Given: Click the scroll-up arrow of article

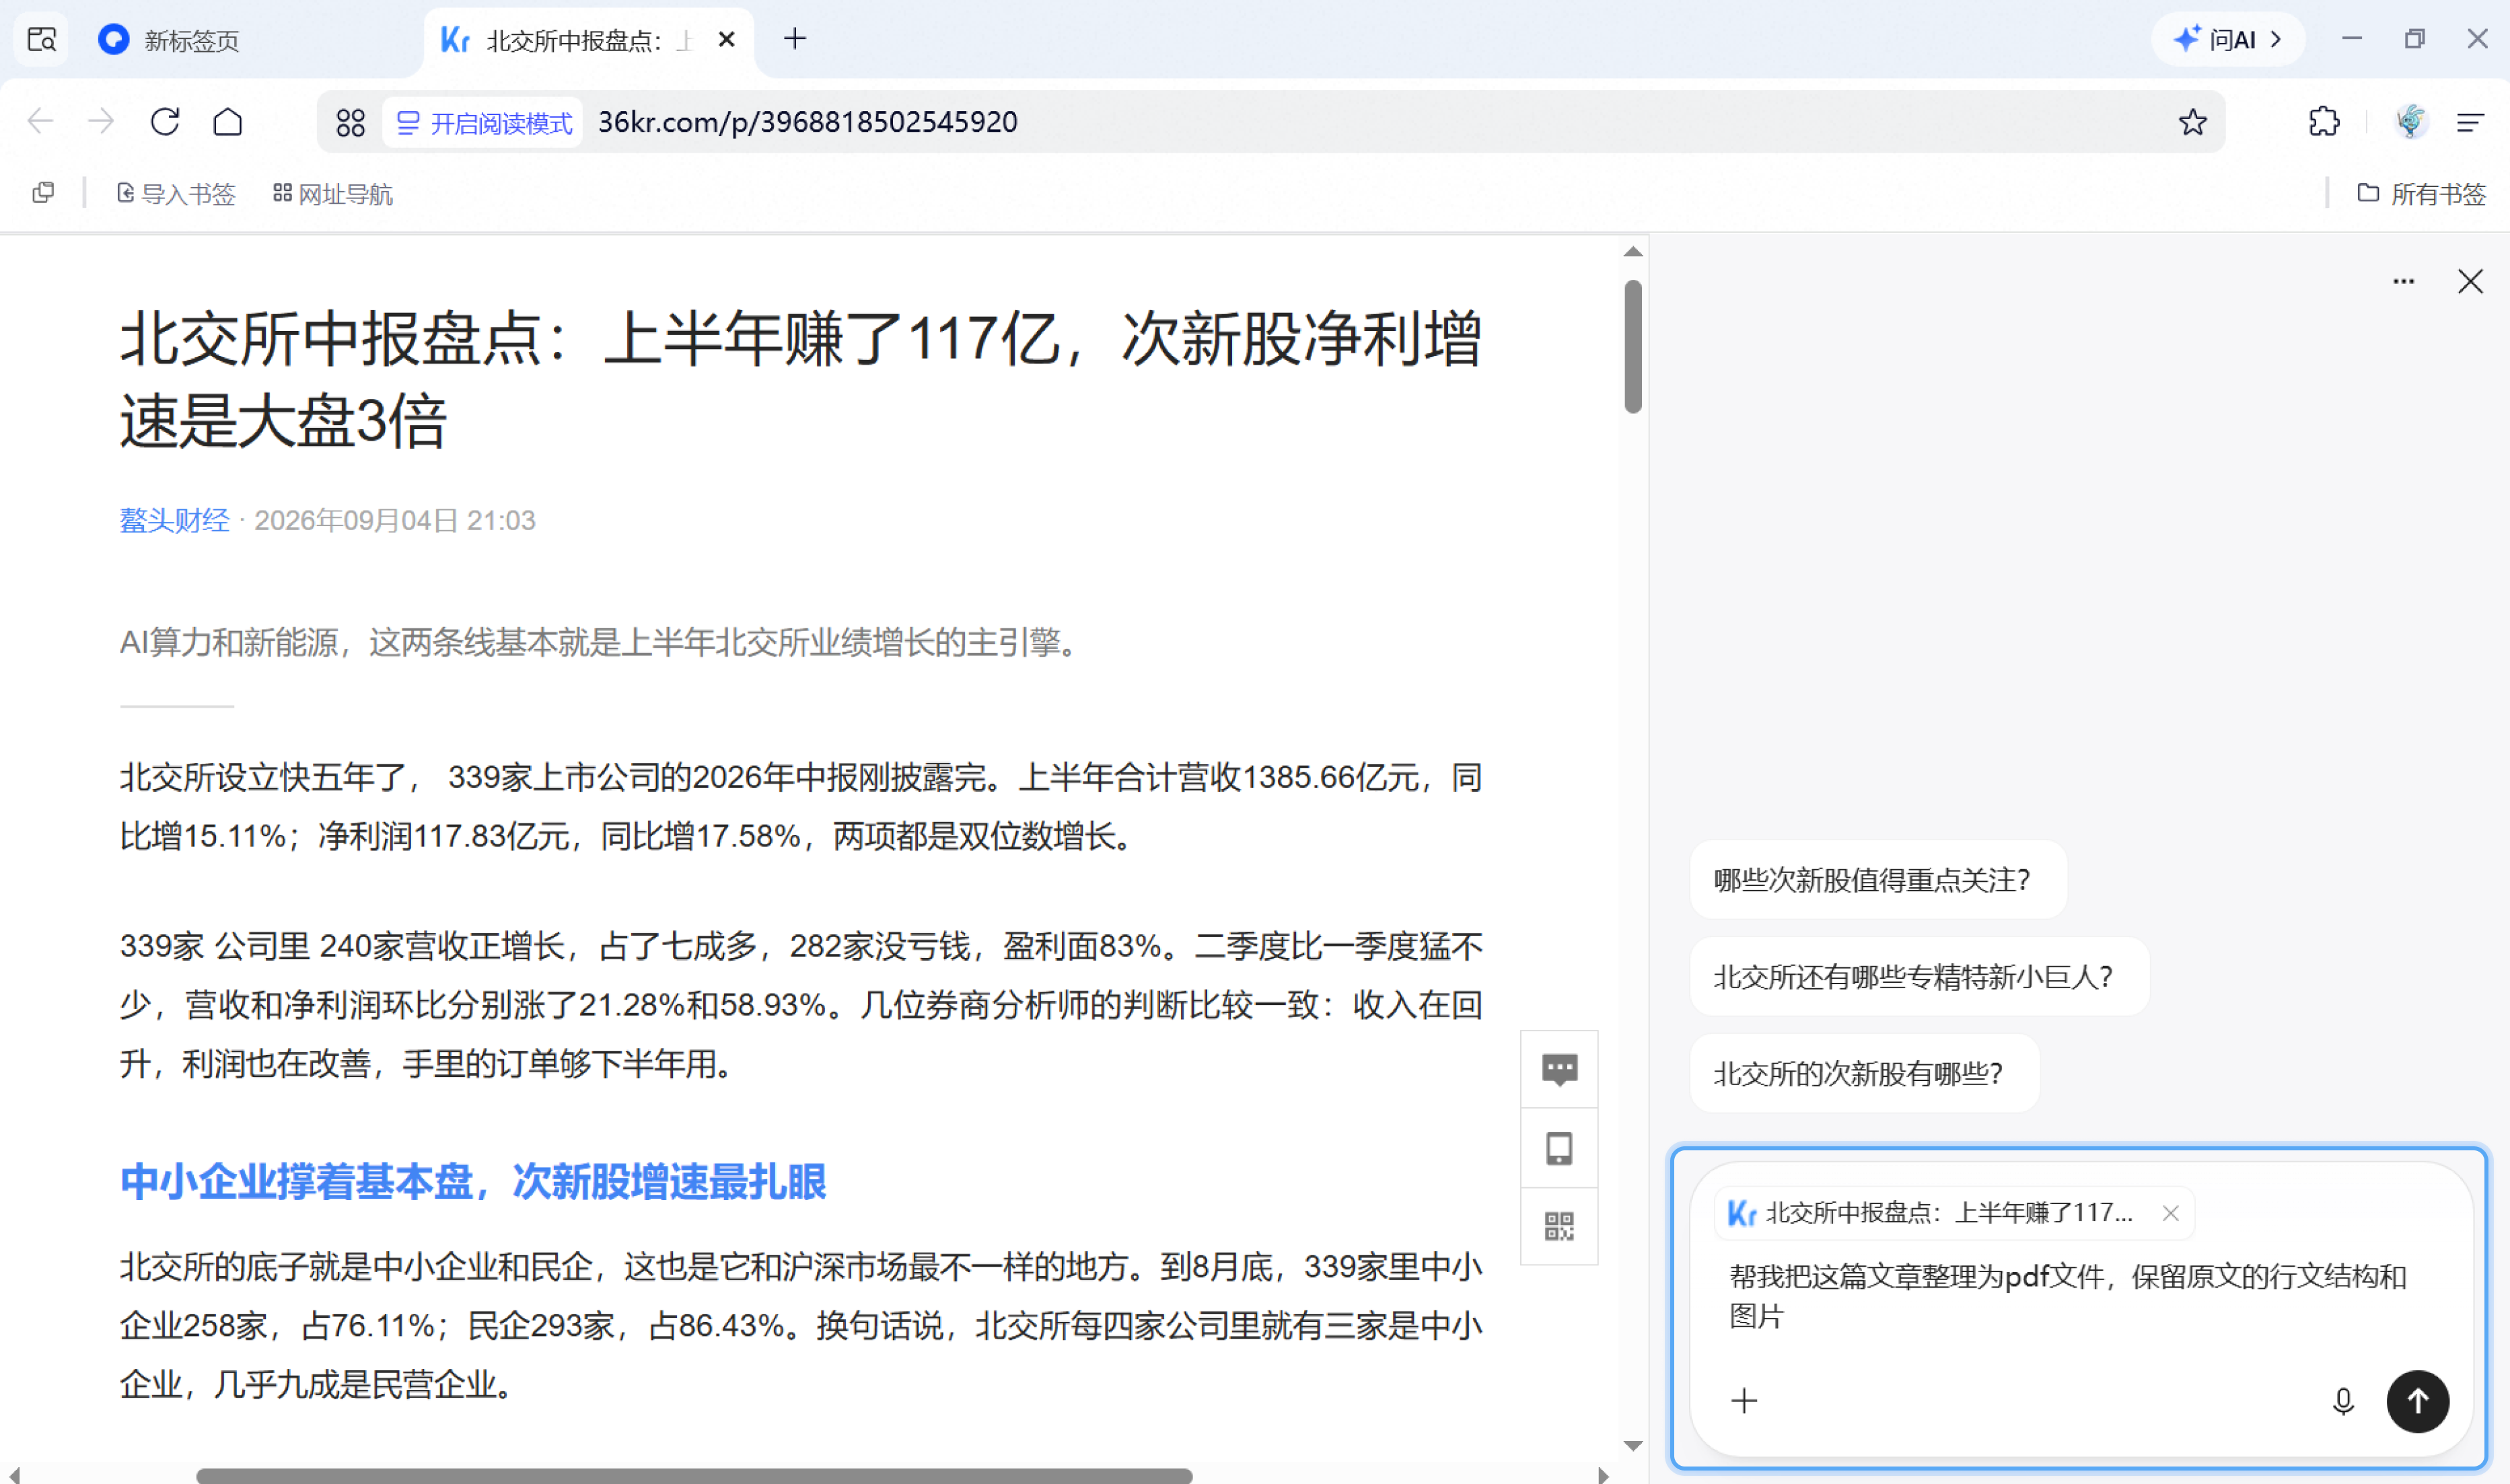Looking at the screenshot, I should (x=1633, y=252).
